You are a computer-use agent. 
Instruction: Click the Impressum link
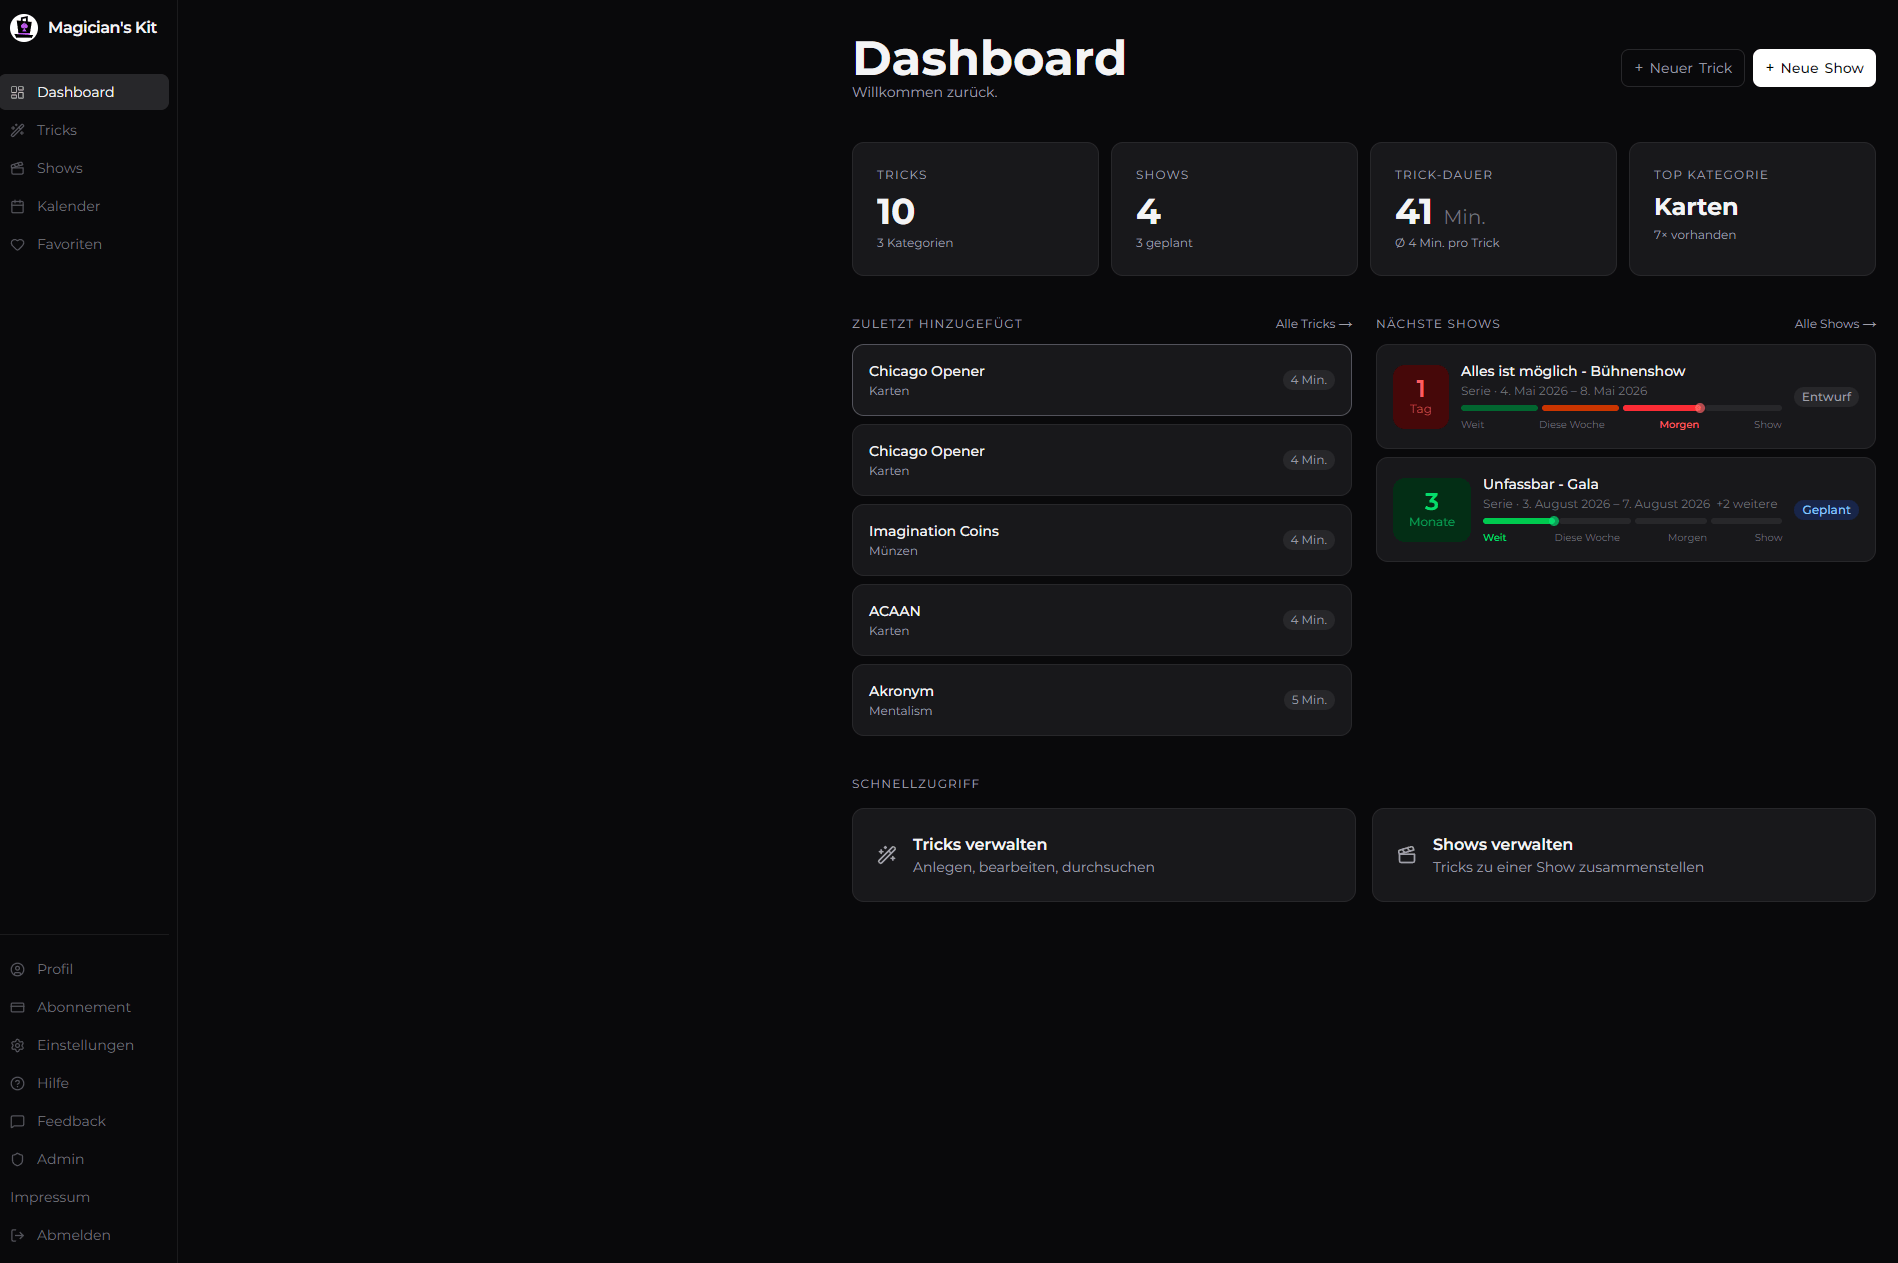point(50,1197)
